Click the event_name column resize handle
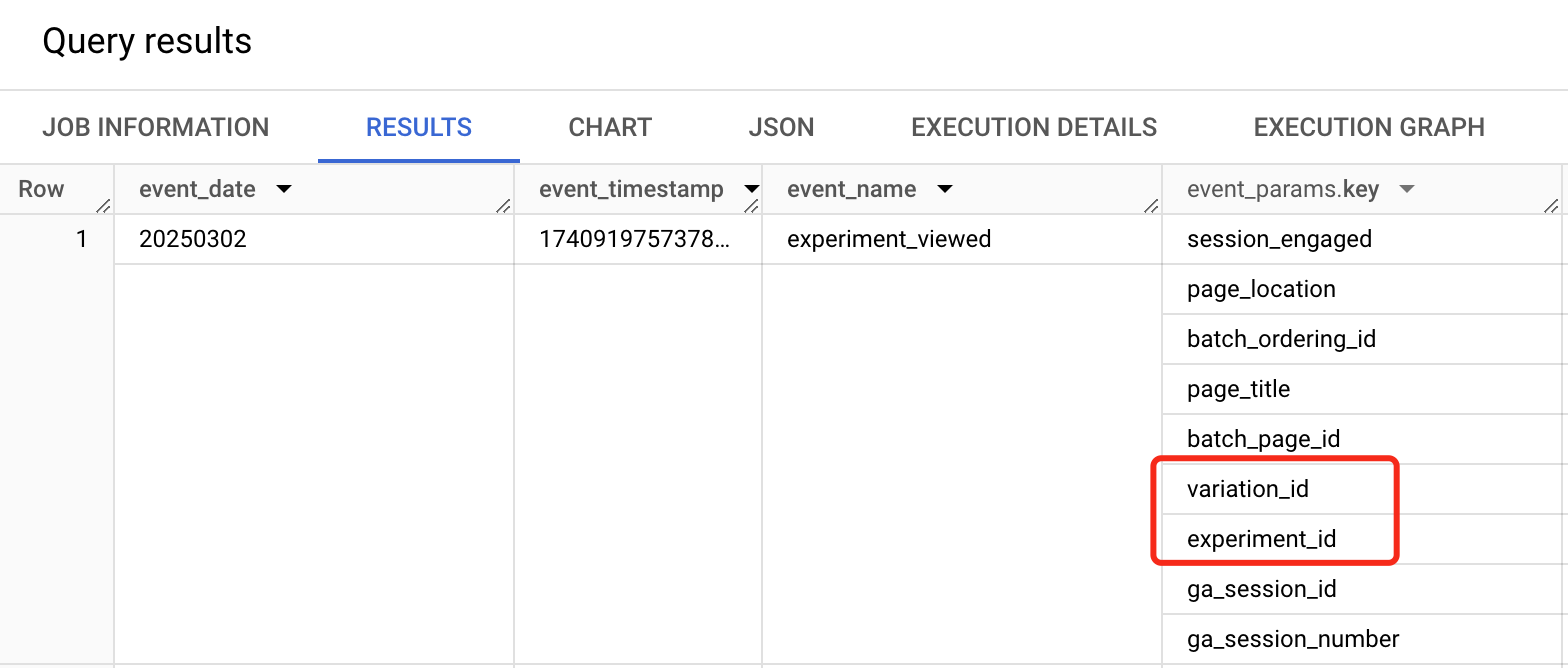 tap(1151, 206)
